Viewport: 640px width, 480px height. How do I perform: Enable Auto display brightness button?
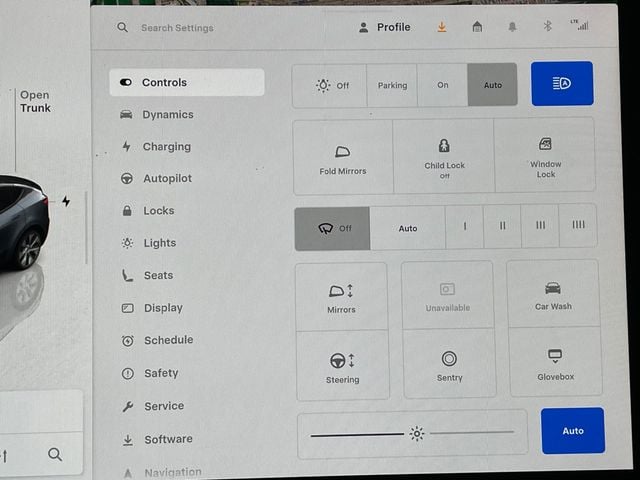click(x=572, y=431)
